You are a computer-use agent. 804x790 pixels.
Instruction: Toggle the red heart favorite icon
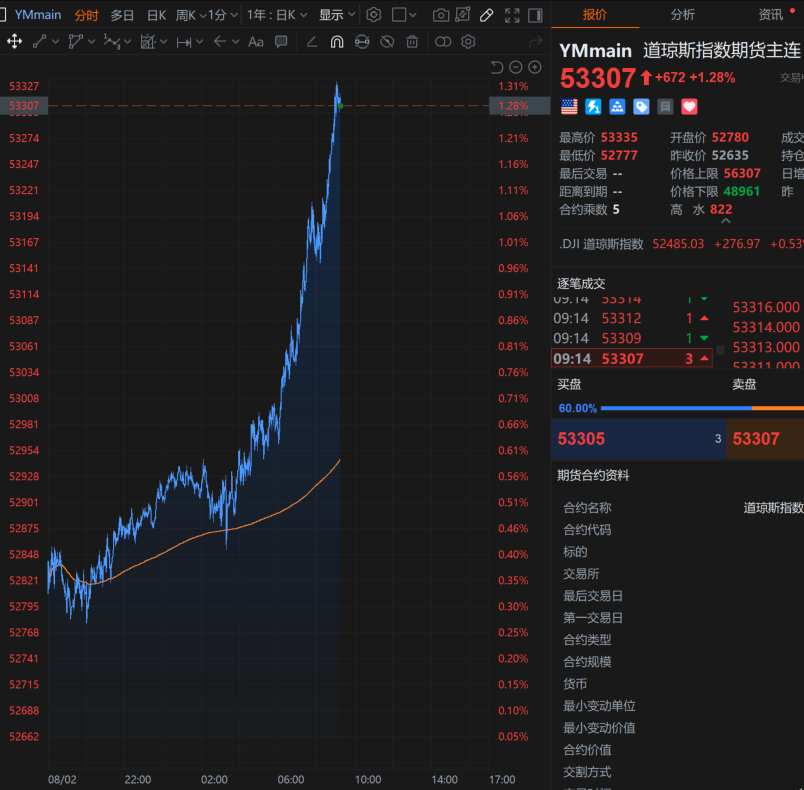pos(689,107)
